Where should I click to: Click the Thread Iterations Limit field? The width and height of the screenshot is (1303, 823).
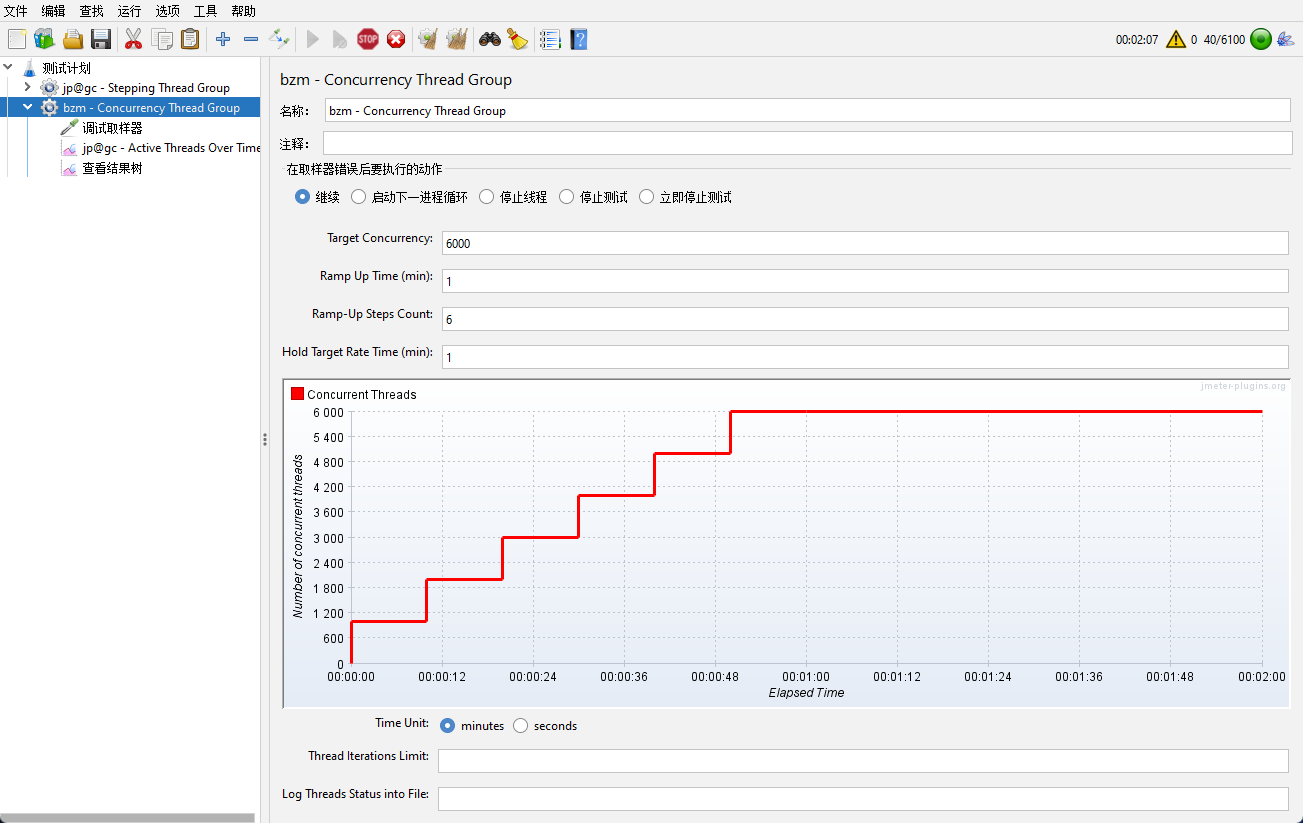pyautogui.click(x=863, y=761)
